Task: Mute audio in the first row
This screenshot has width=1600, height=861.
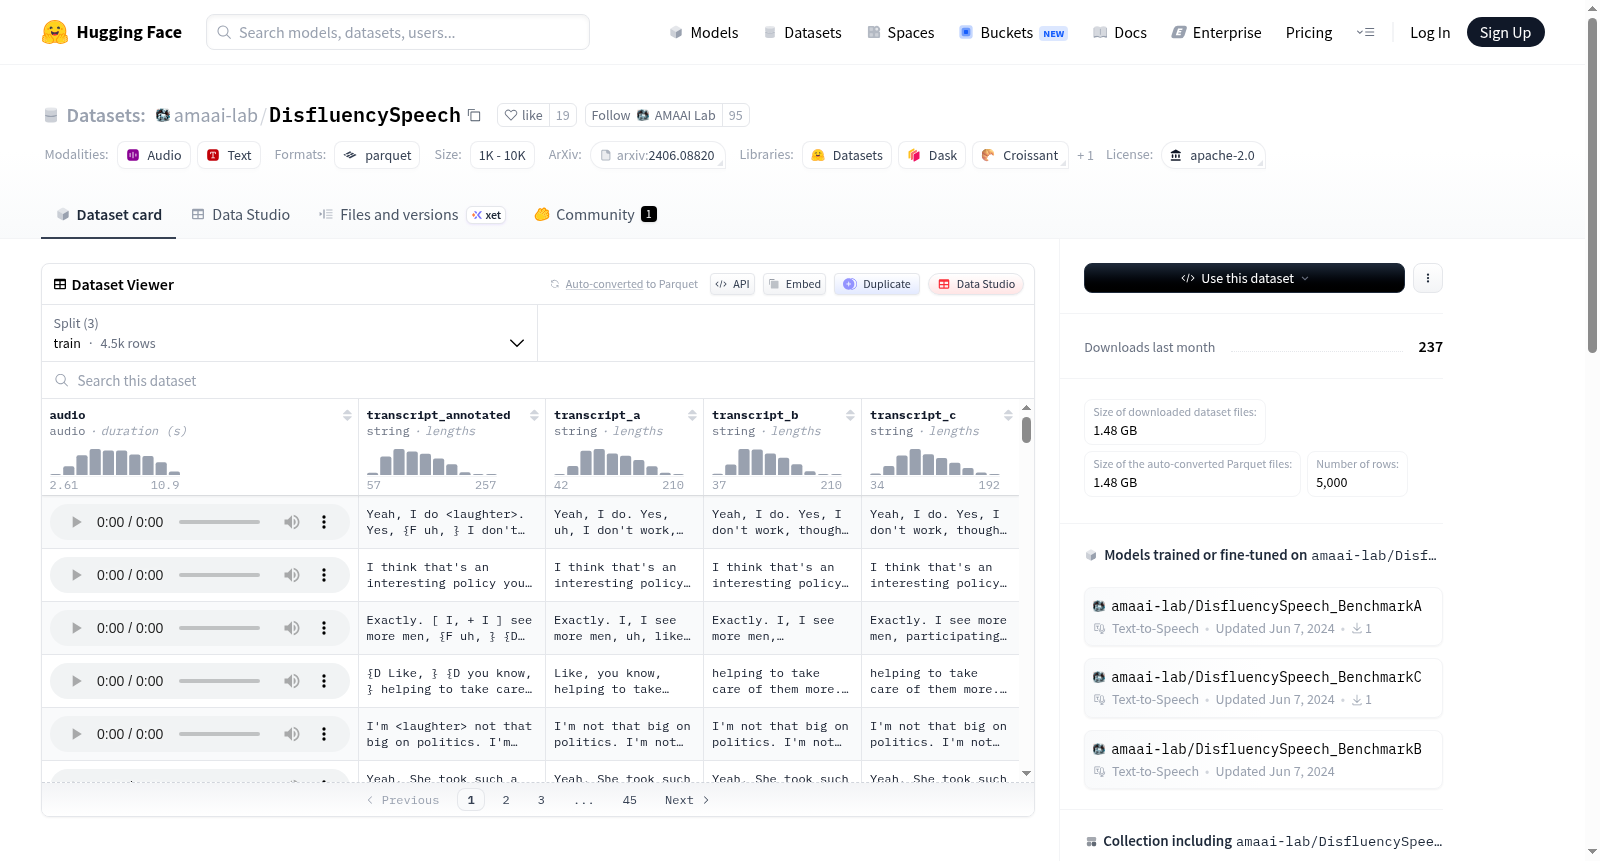Action: (x=291, y=522)
